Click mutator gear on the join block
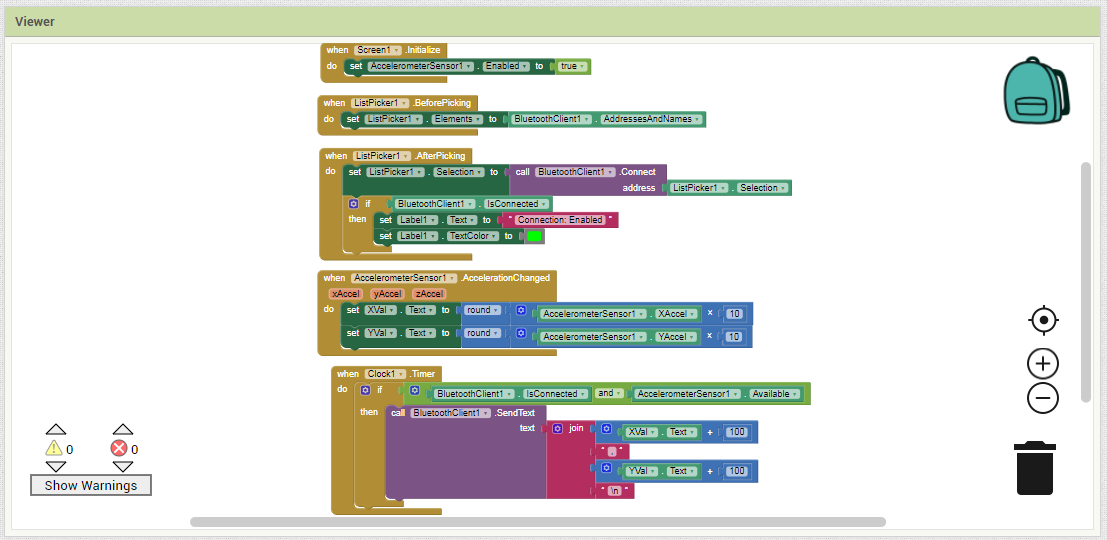 [558, 428]
